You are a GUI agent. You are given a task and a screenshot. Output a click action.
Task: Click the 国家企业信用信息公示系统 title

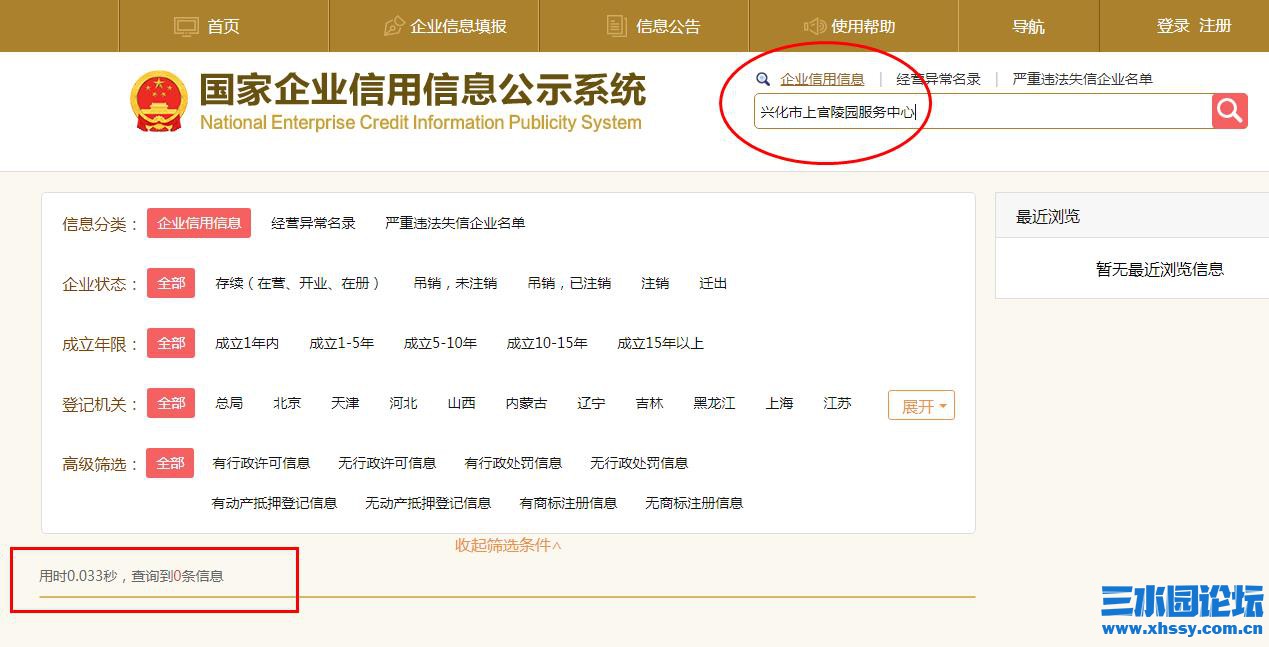click(423, 90)
